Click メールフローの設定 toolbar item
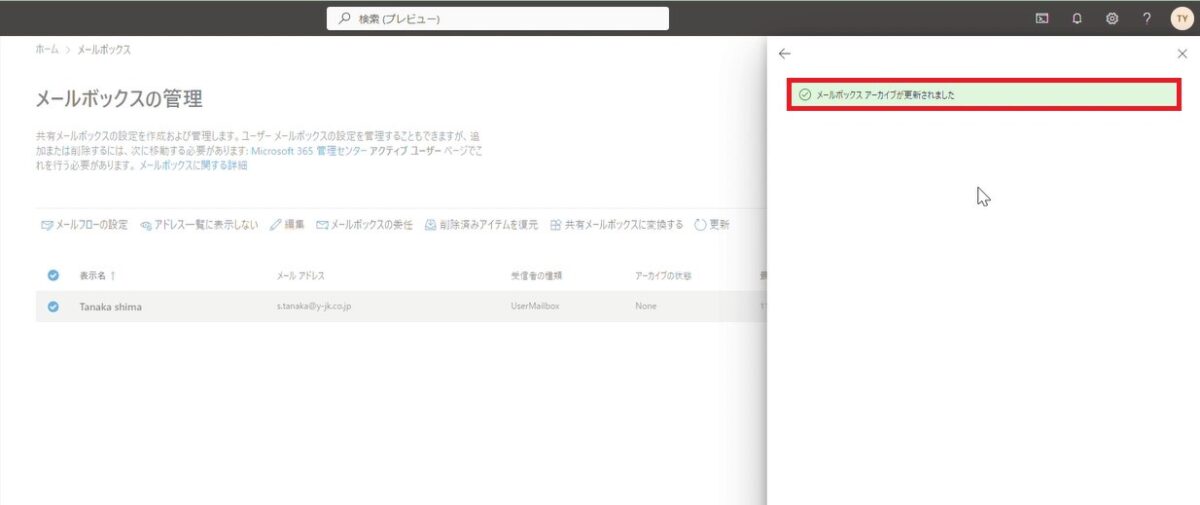1200x505 pixels. (x=84, y=225)
